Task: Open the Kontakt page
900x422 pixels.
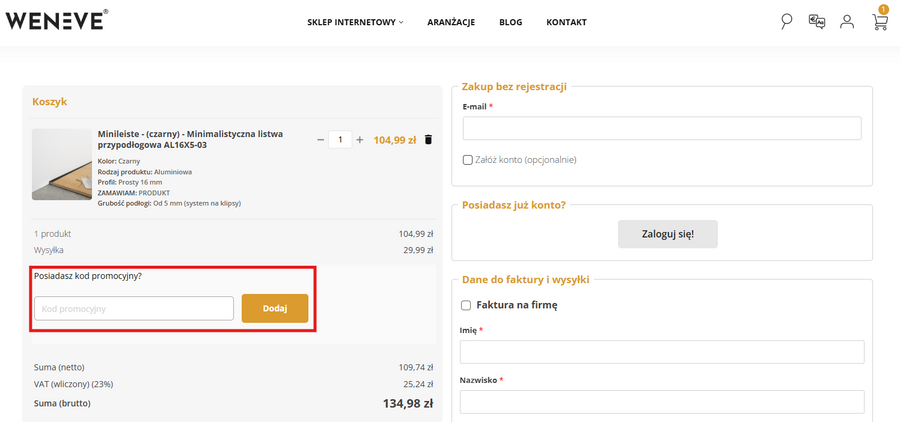Action: pyautogui.click(x=566, y=22)
